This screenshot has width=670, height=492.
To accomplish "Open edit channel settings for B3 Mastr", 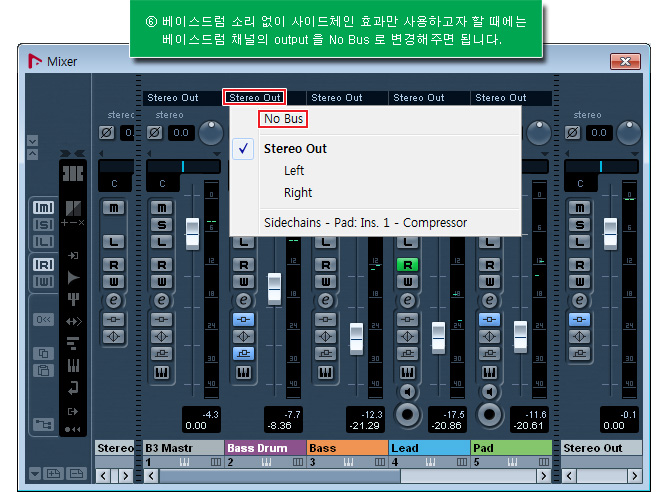I will pos(162,300).
